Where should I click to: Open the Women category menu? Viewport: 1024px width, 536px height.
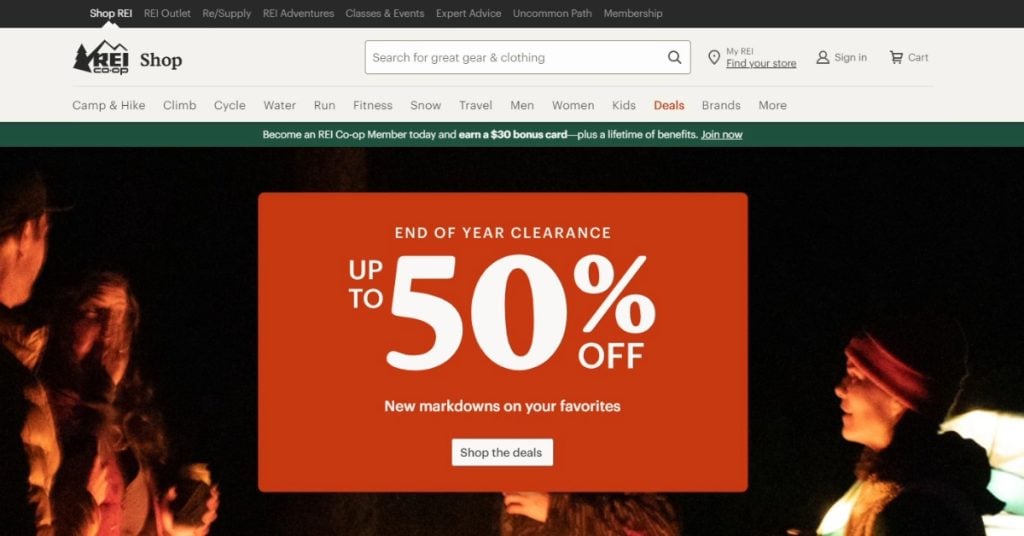click(573, 105)
